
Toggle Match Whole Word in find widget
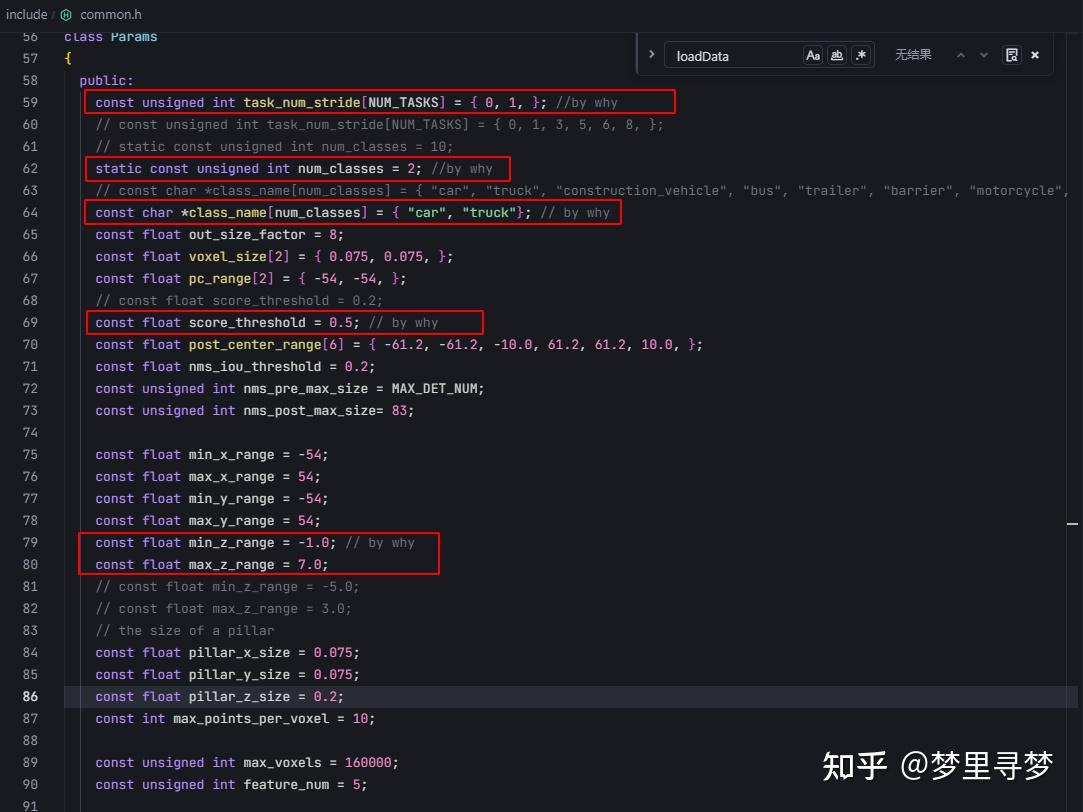836,55
